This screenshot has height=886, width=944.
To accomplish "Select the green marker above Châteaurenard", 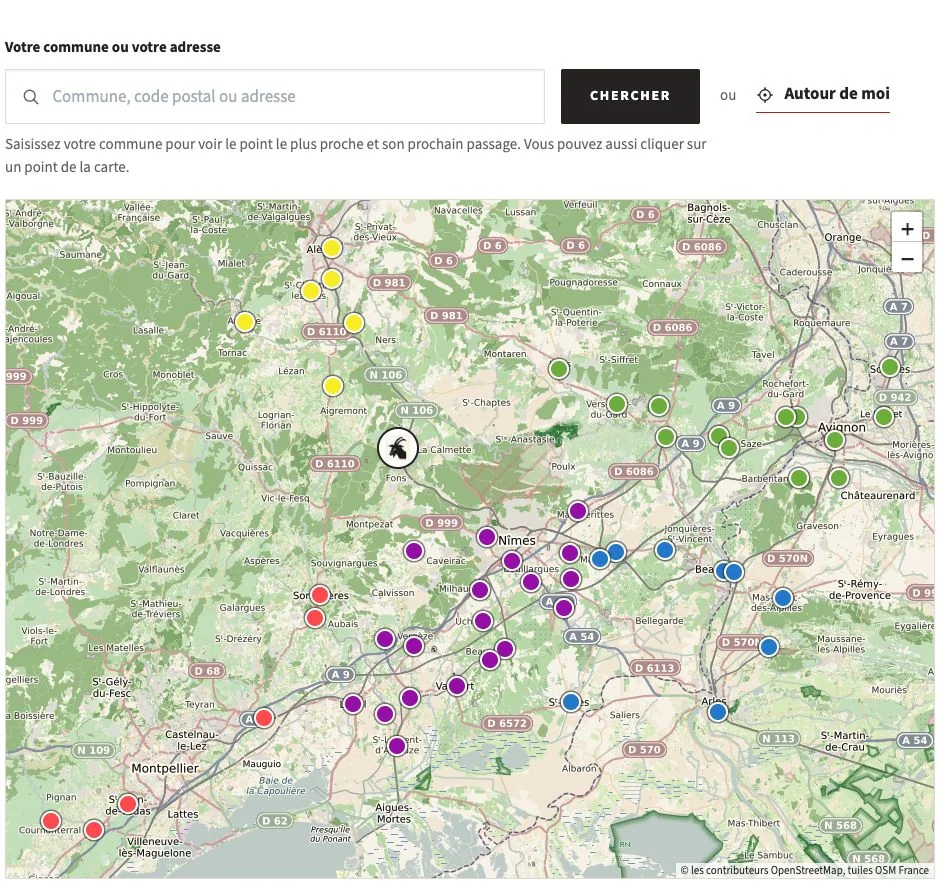I will 839,479.
